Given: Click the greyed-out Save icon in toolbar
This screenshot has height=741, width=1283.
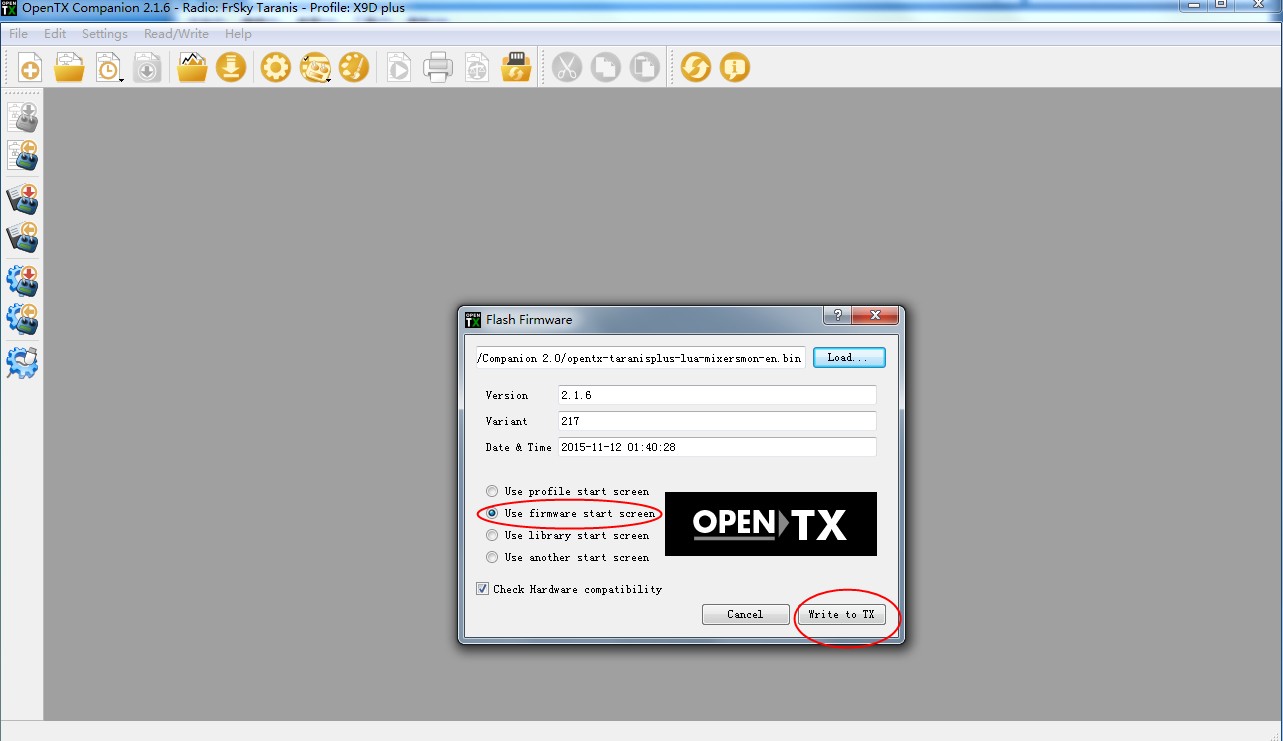Looking at the screenshot, I should 147,68.
